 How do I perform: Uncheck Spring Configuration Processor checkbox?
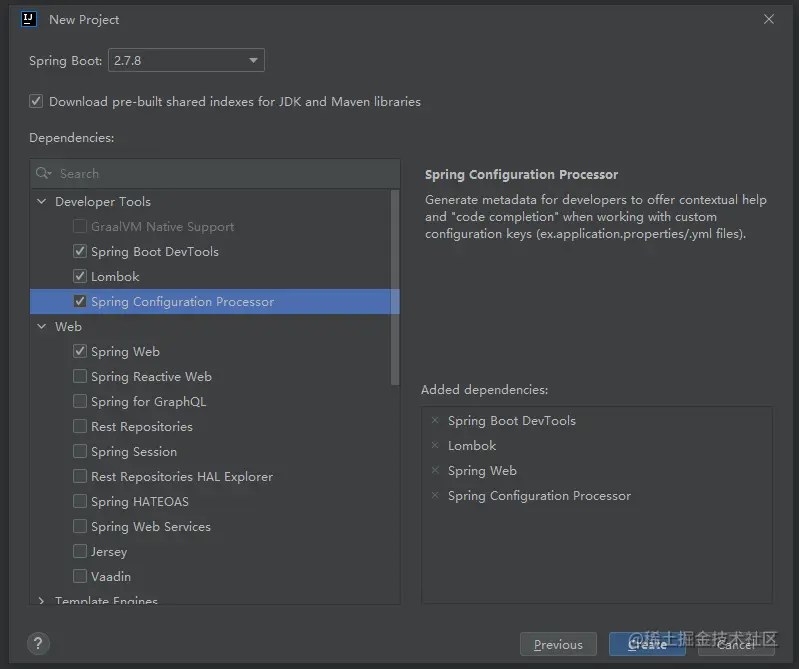(x=79, y=301)
